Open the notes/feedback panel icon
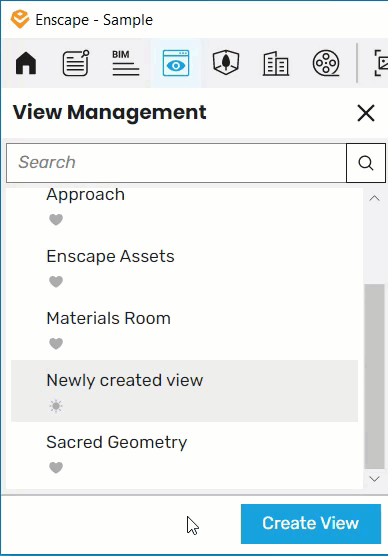The height and width of the screenshot is (556, 388). pos(76,63)
